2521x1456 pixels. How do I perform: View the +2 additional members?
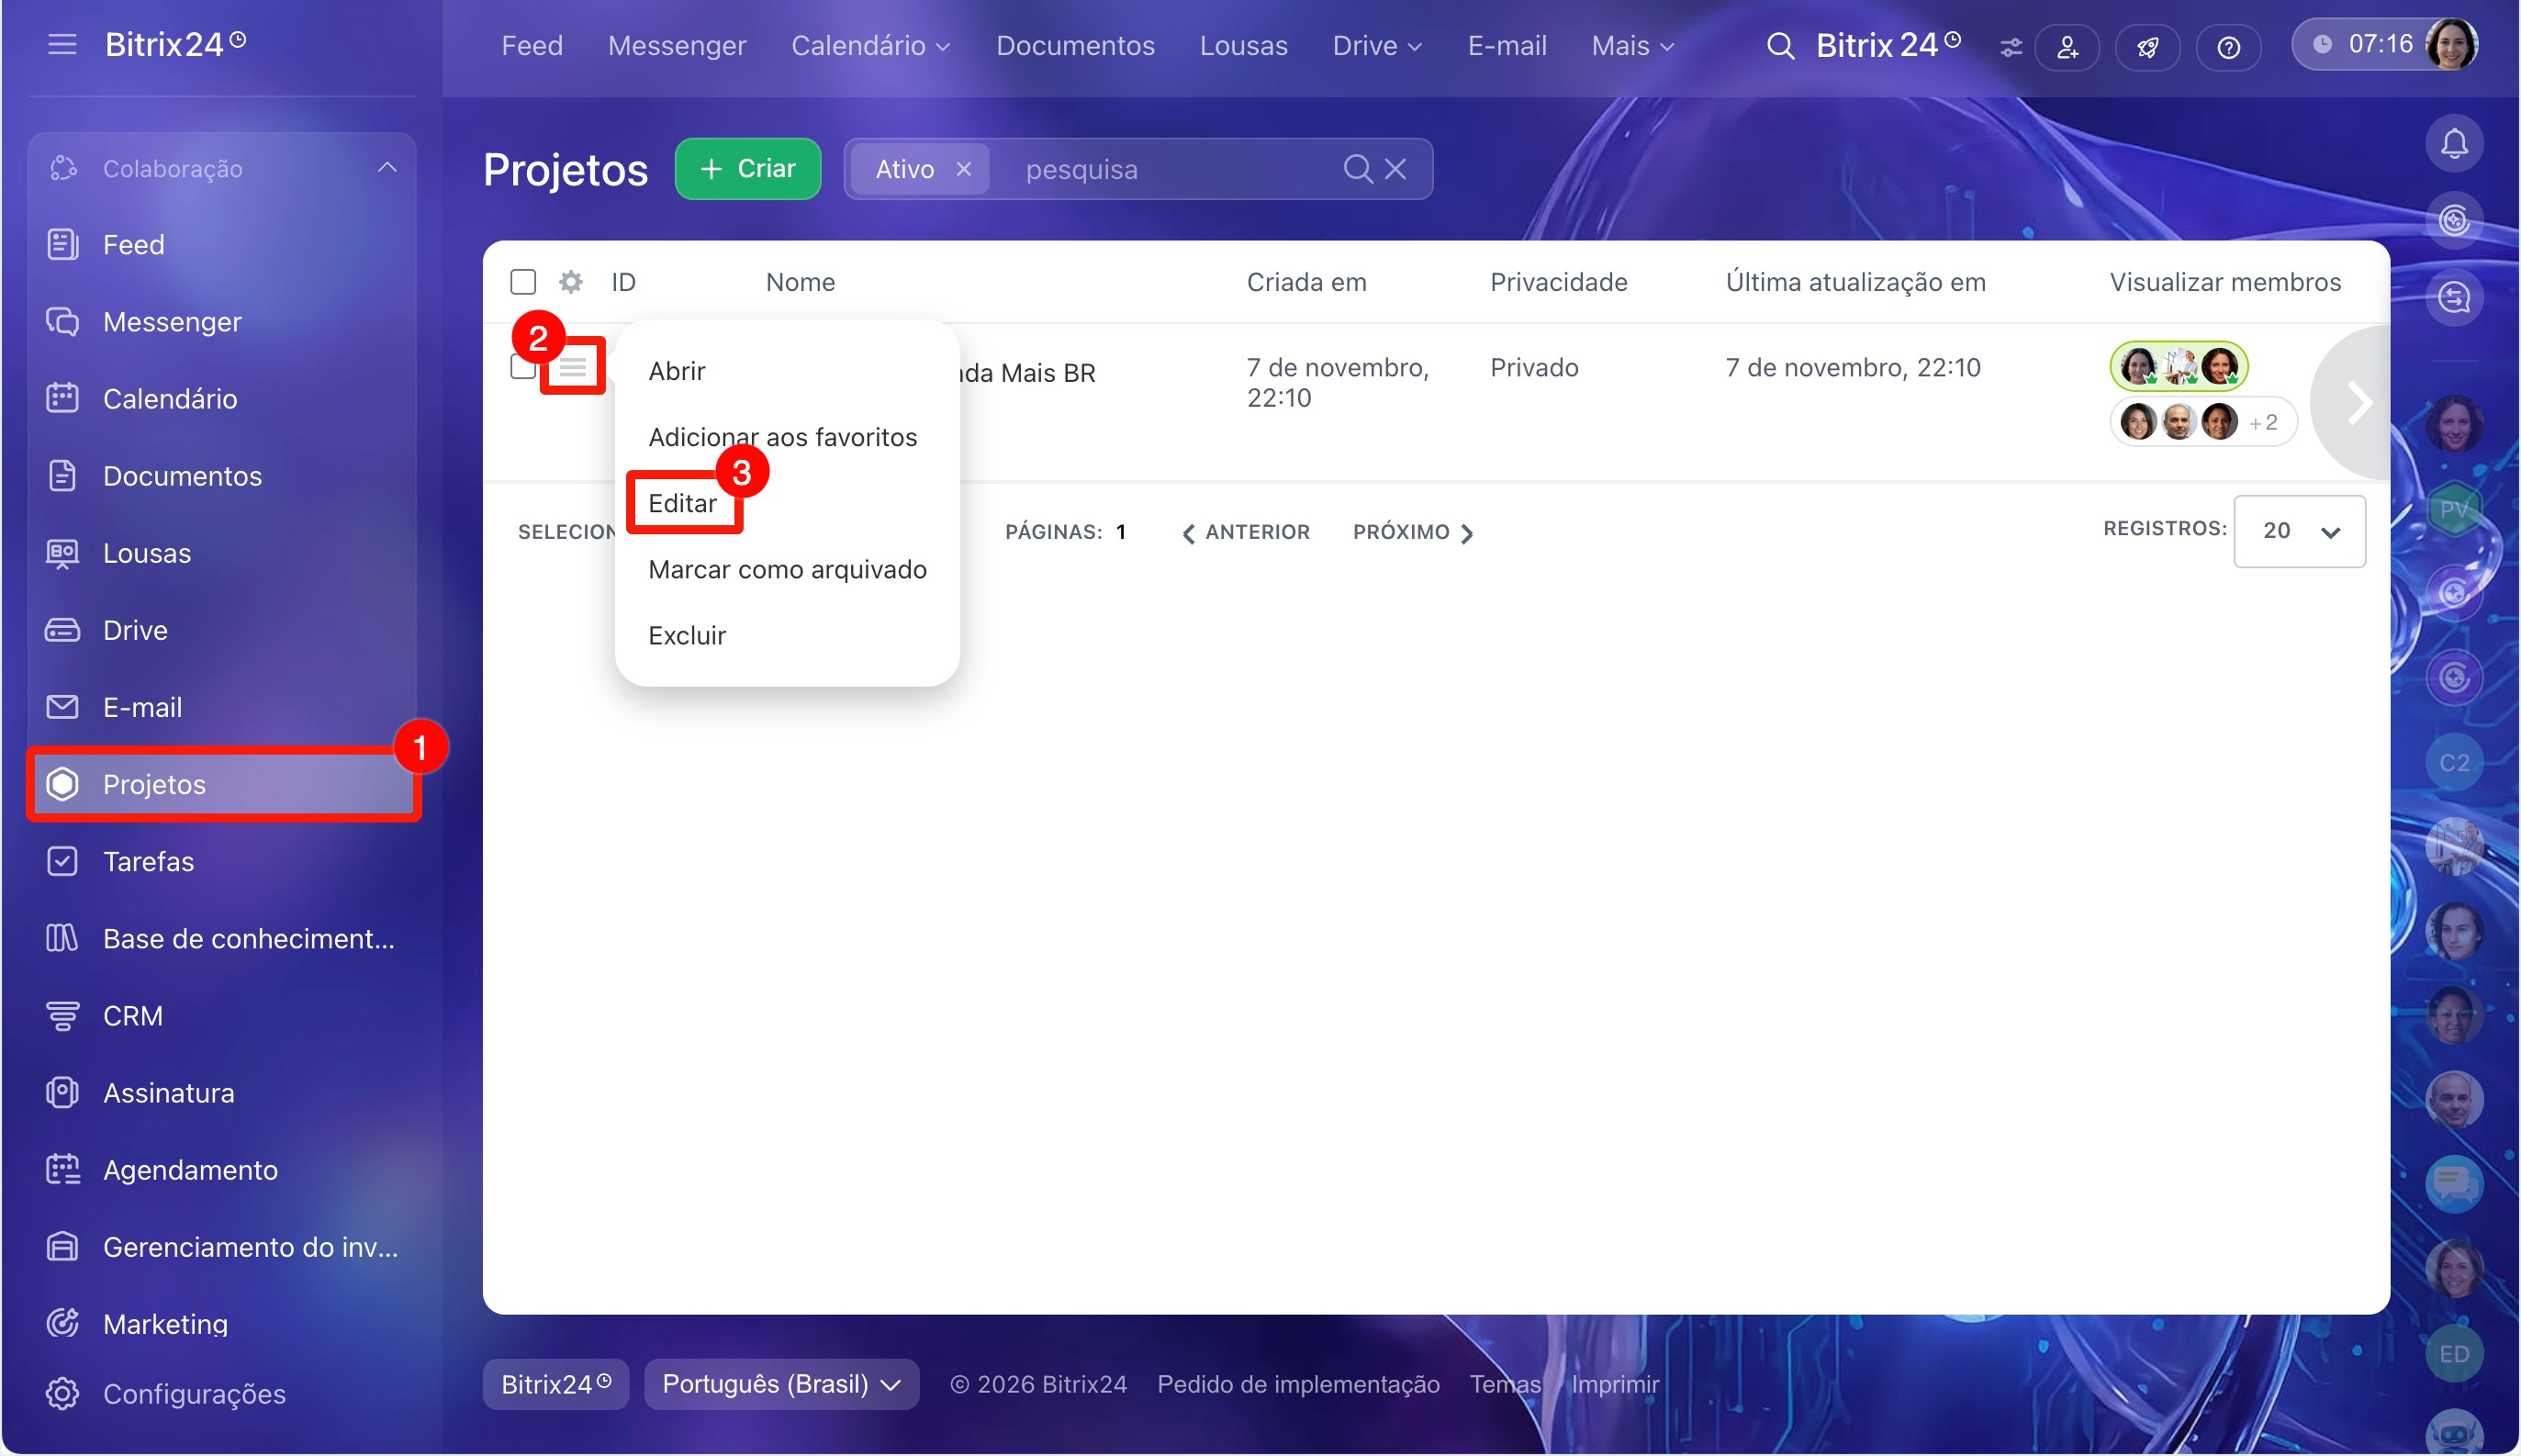[2263, 423]
